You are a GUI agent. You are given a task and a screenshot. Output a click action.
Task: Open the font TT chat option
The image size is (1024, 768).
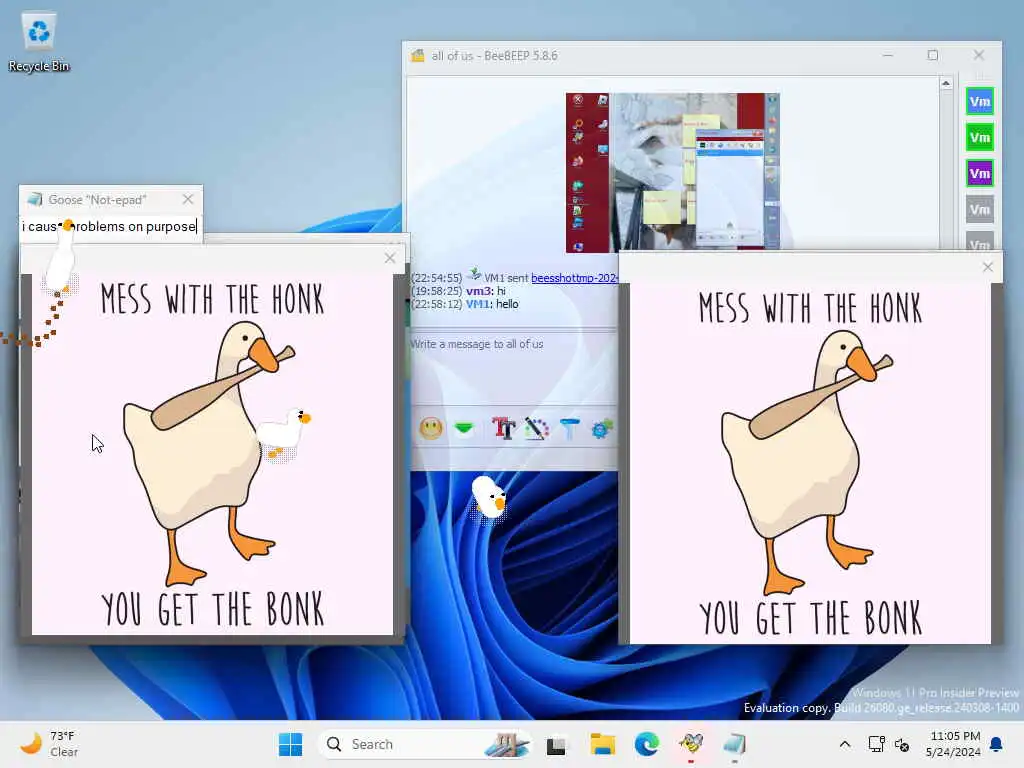click(x=504, y=428)
